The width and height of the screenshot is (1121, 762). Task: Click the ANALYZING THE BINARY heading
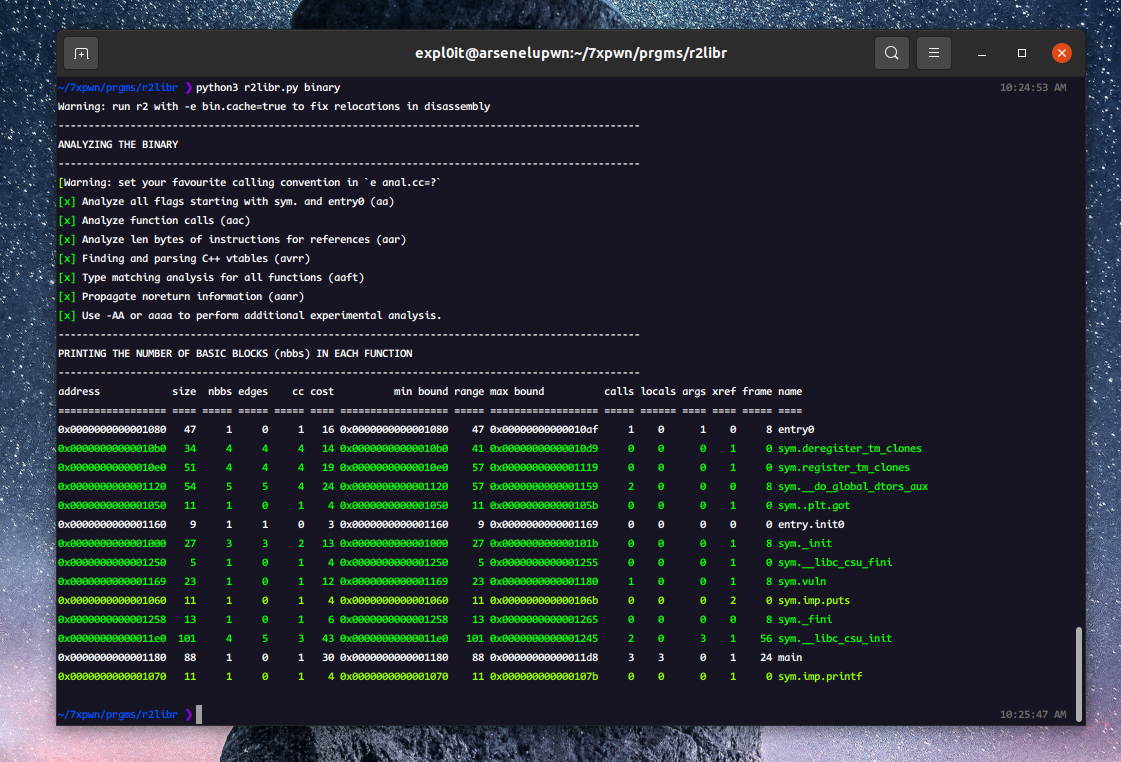pyautogui.click(x=118, y=144)
